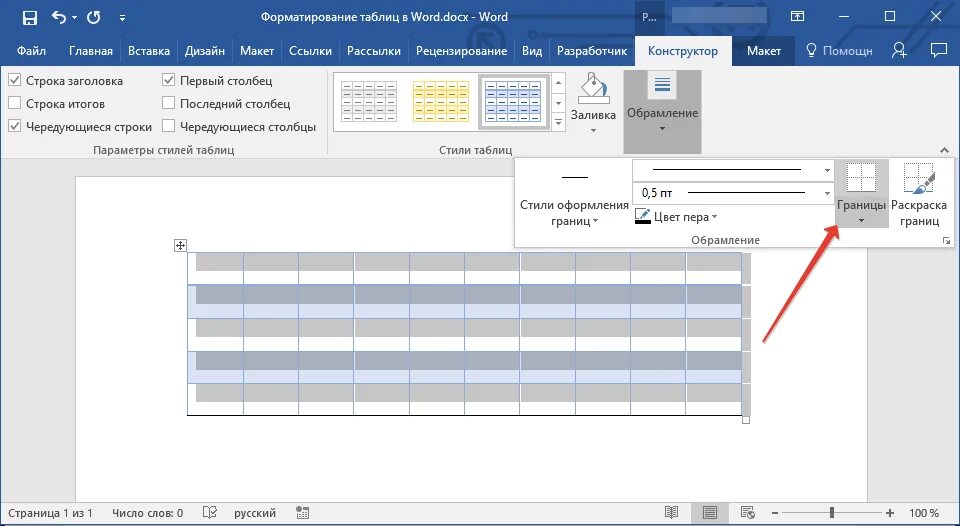Apply the yellow table style thumbnail

pos(441,102)
